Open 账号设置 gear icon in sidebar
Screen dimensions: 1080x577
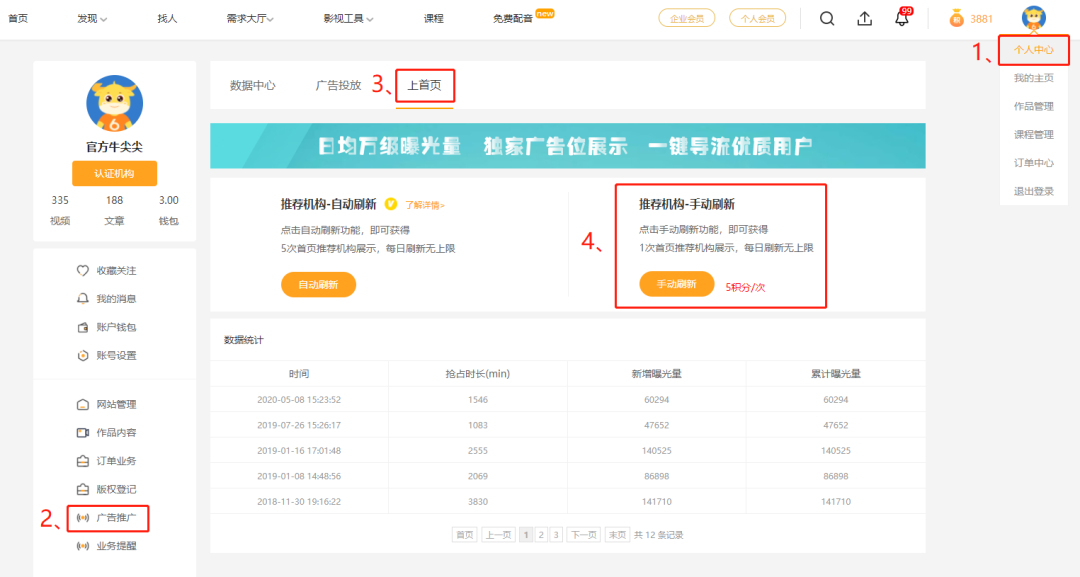pos(84,355)
